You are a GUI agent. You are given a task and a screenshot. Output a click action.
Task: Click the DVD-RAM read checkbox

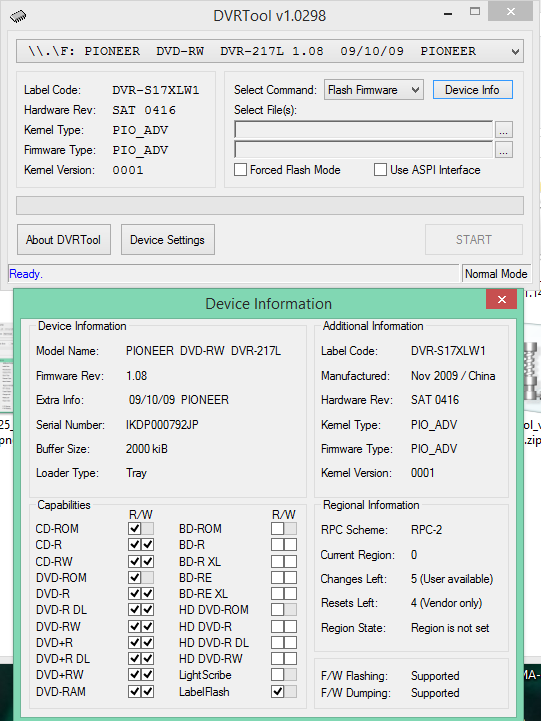135,692
